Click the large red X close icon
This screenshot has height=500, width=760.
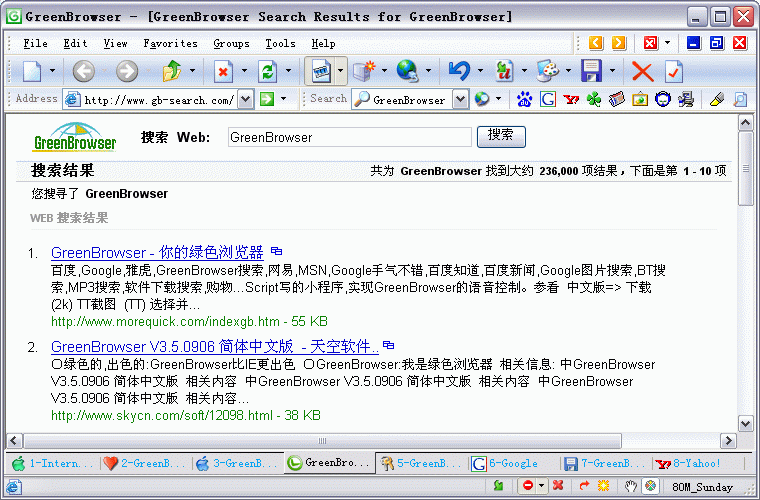click(x=642, y=72)
